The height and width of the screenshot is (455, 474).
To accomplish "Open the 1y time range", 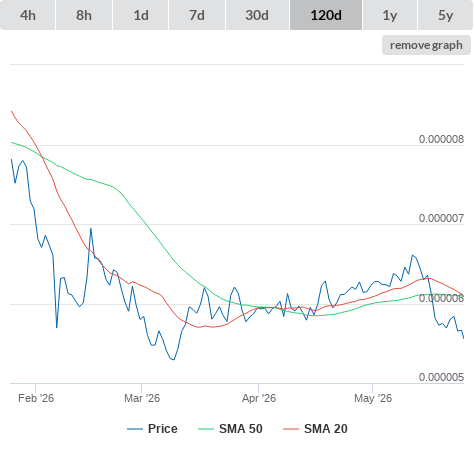I will (390, 15).
